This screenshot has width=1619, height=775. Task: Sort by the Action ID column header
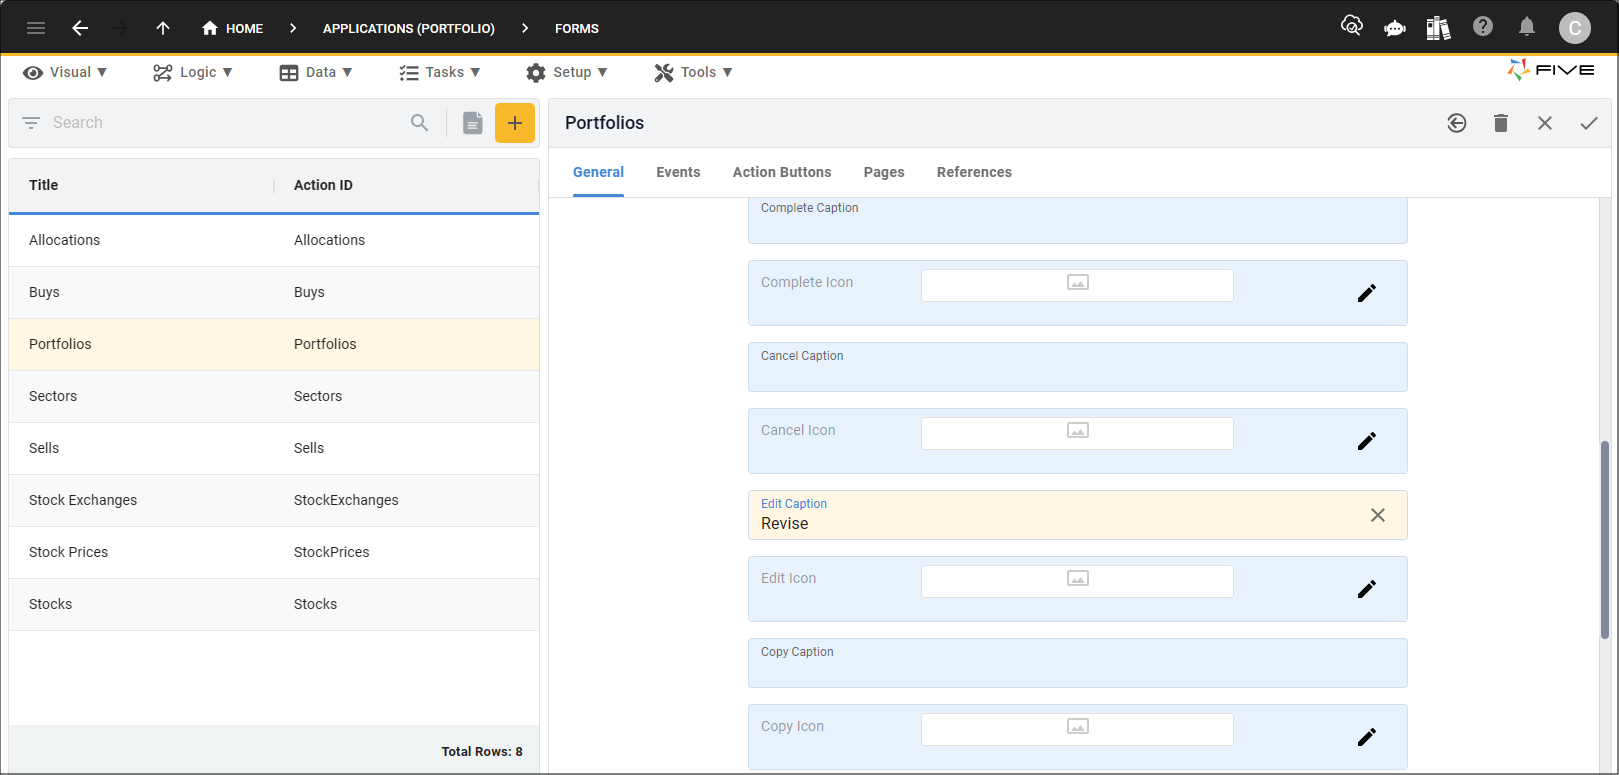(x=323, y=185)
